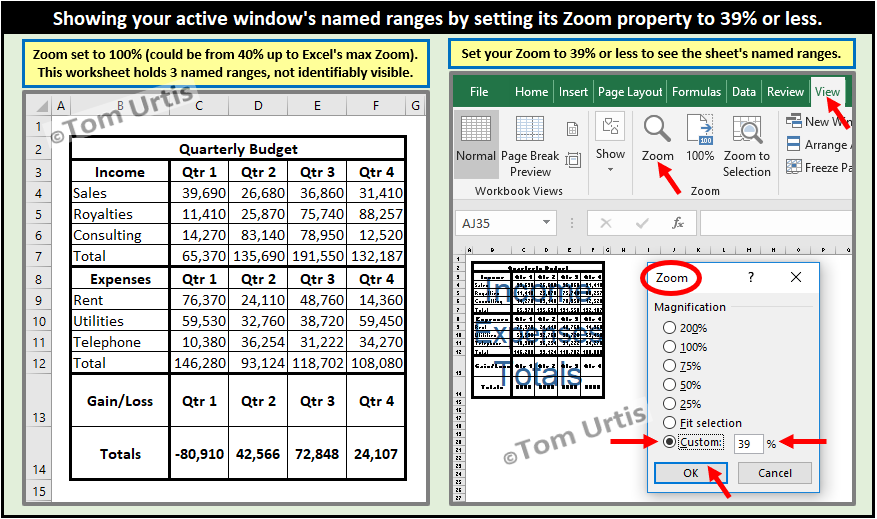
Task: Select column C header in left sheet
Action: 199,106
